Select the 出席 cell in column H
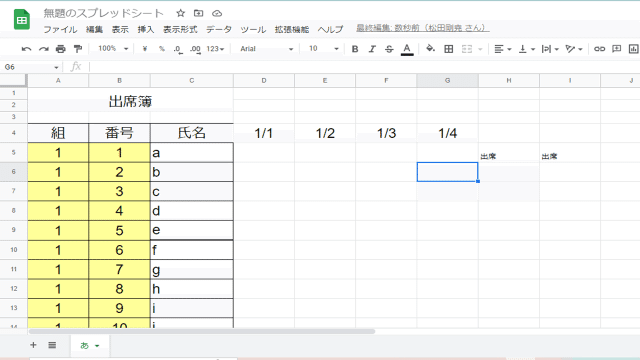 click(x=509, y=153)
